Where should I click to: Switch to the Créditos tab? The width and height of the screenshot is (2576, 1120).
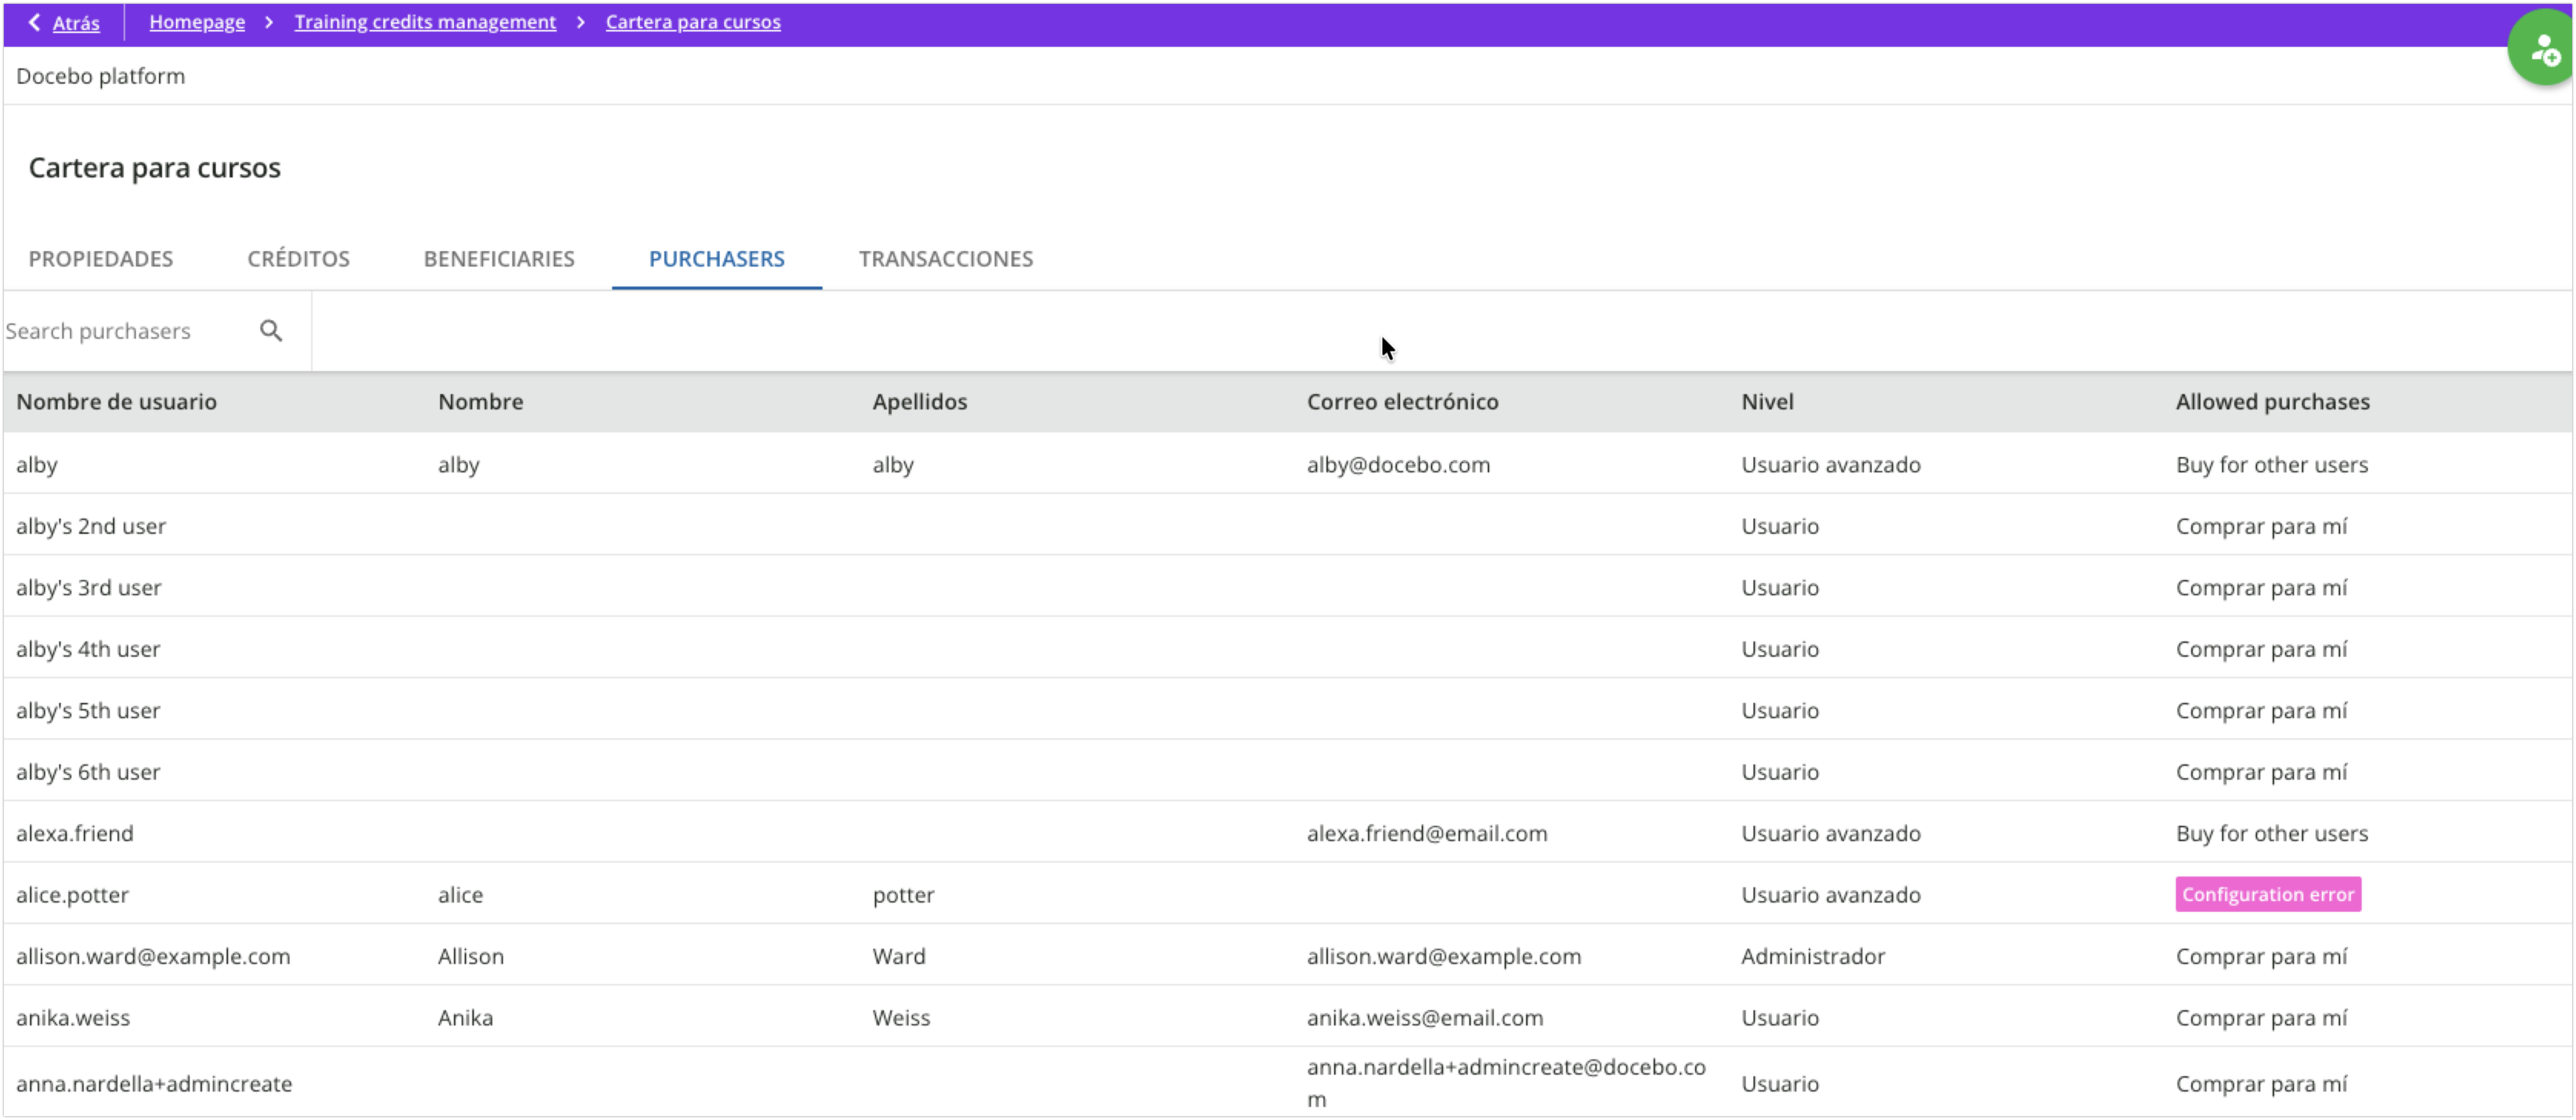pyautogui.click(x=298, y=259)
